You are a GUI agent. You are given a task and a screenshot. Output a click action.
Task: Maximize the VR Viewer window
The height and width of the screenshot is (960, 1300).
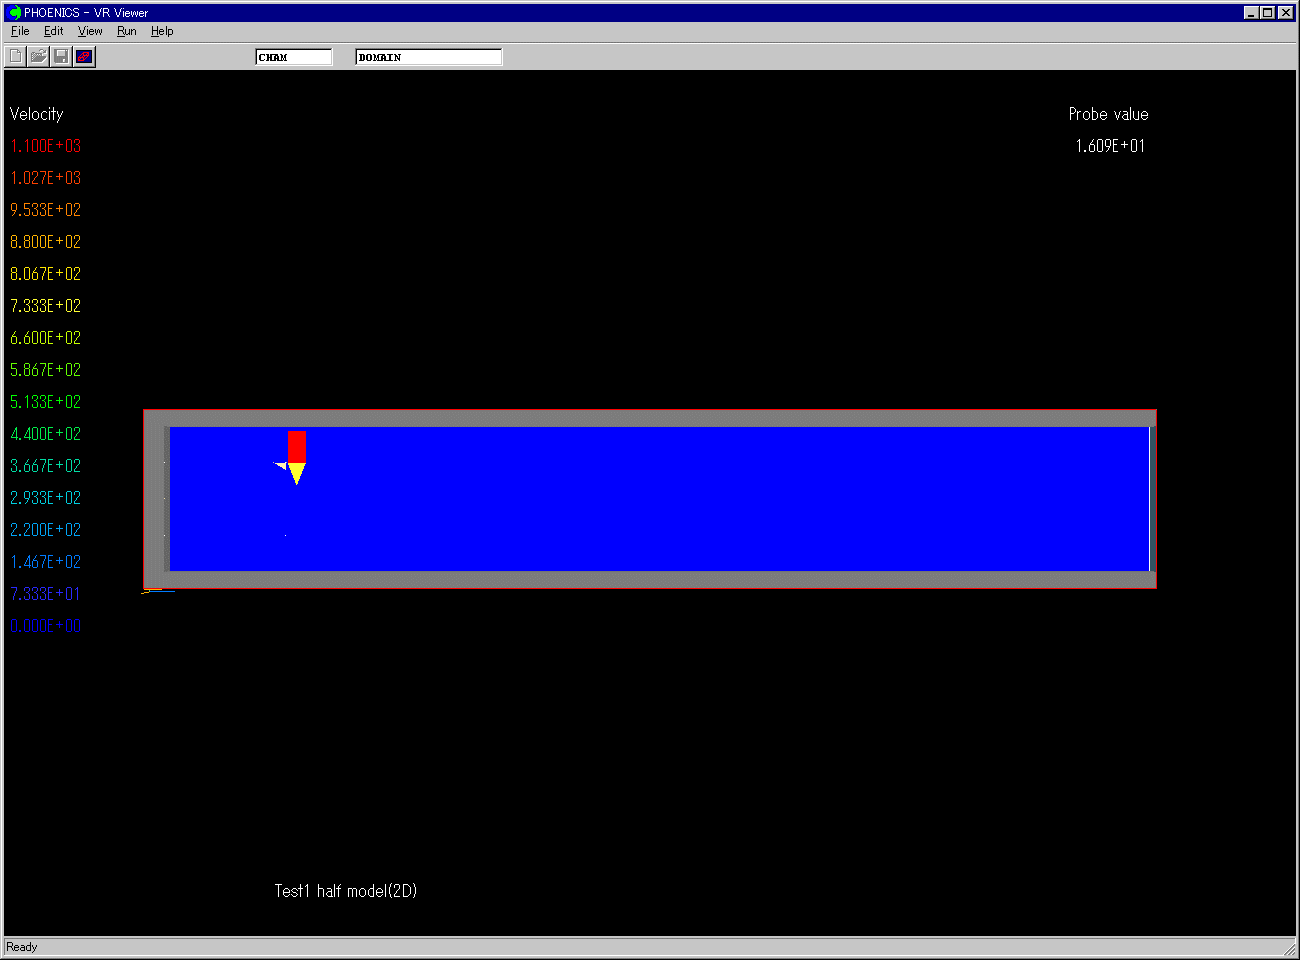[1268, 13]
